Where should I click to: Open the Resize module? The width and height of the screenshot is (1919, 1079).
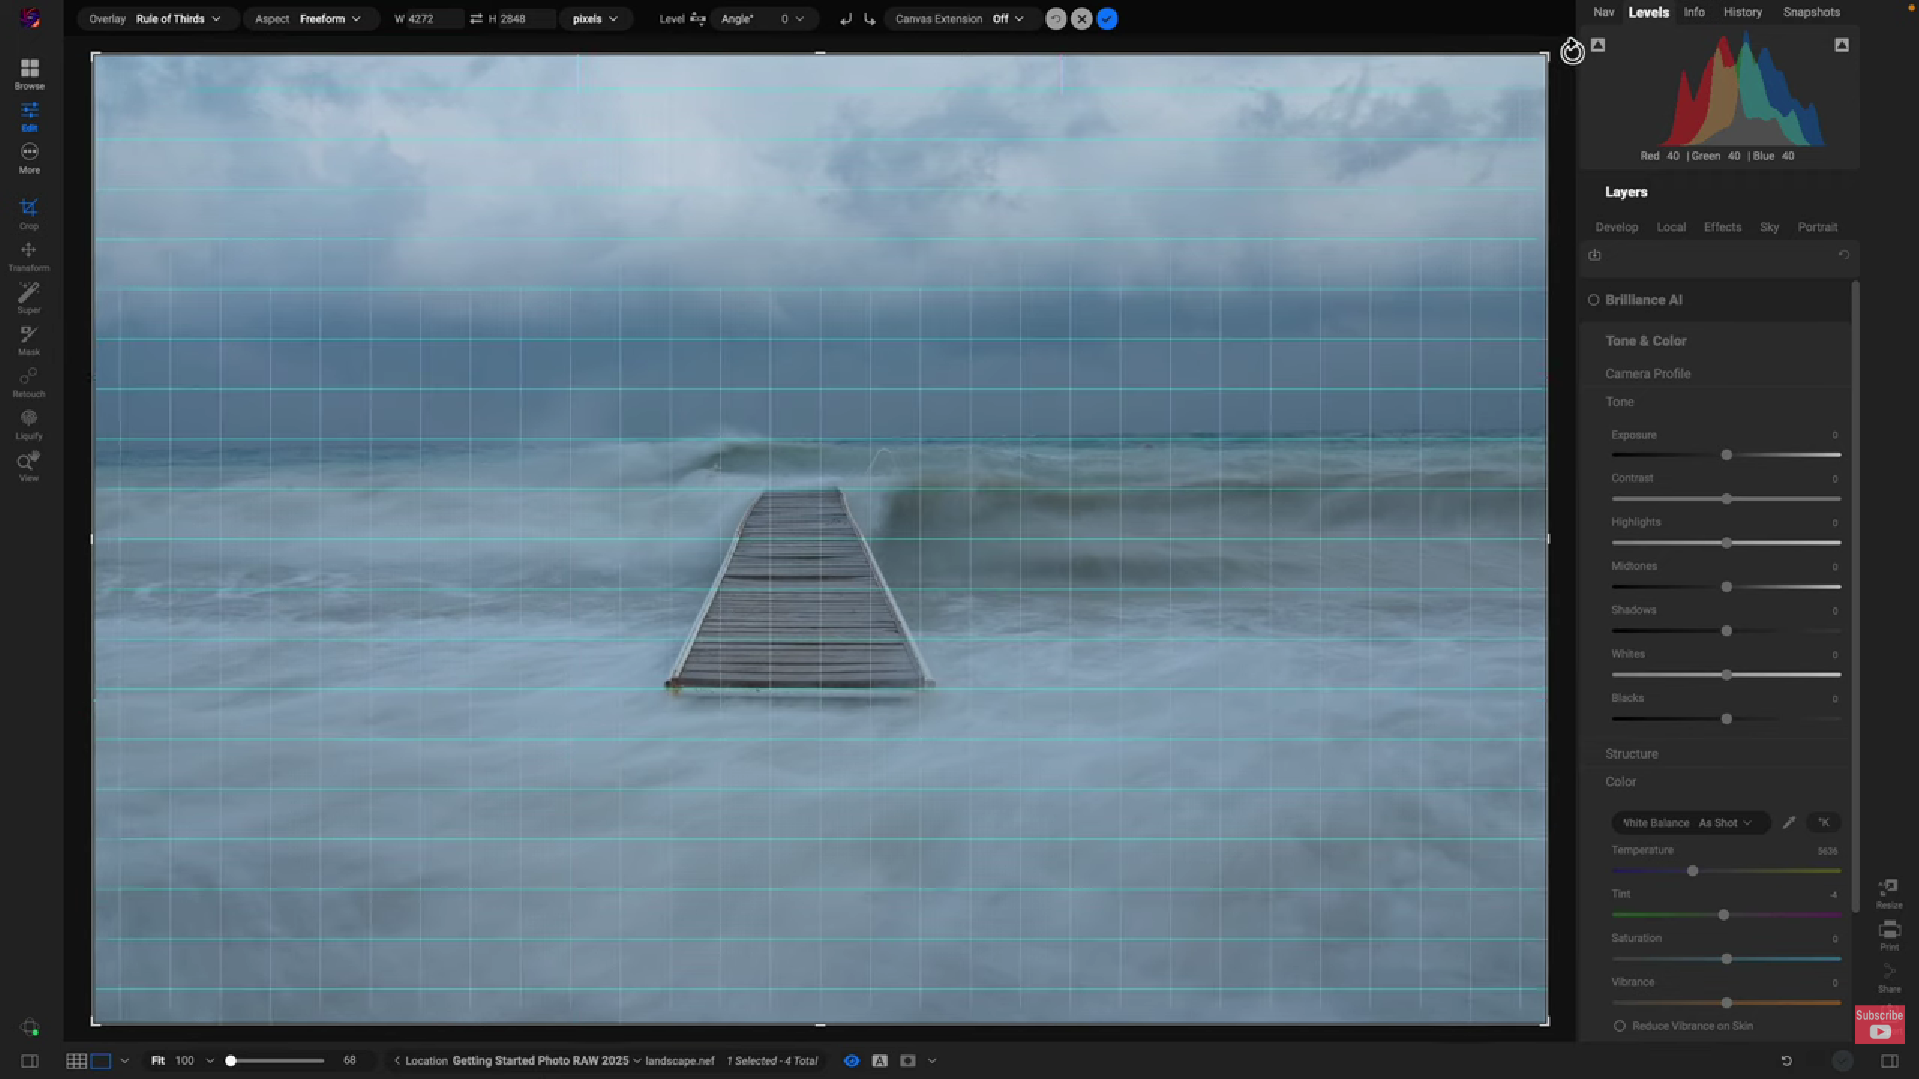(x=1888, y=893)
